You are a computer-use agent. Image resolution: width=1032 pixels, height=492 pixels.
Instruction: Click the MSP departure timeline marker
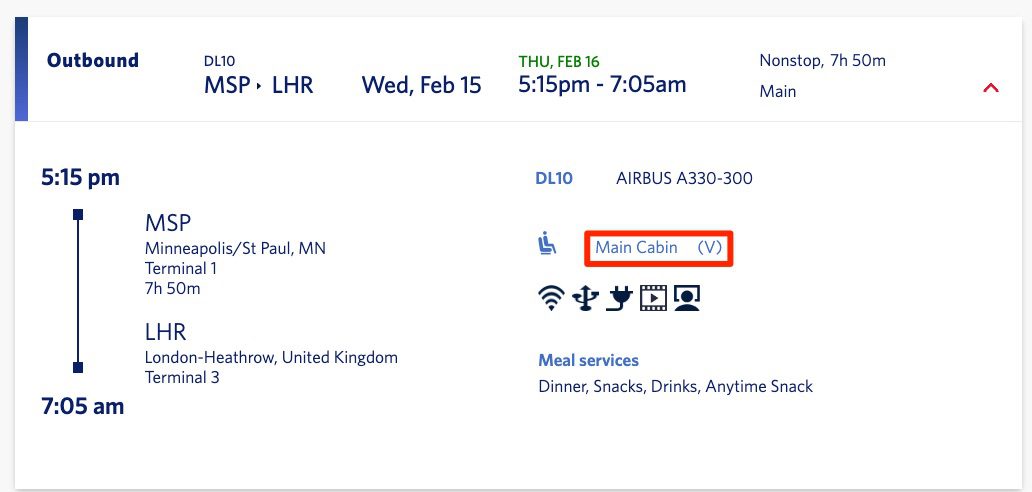point(78,214)
